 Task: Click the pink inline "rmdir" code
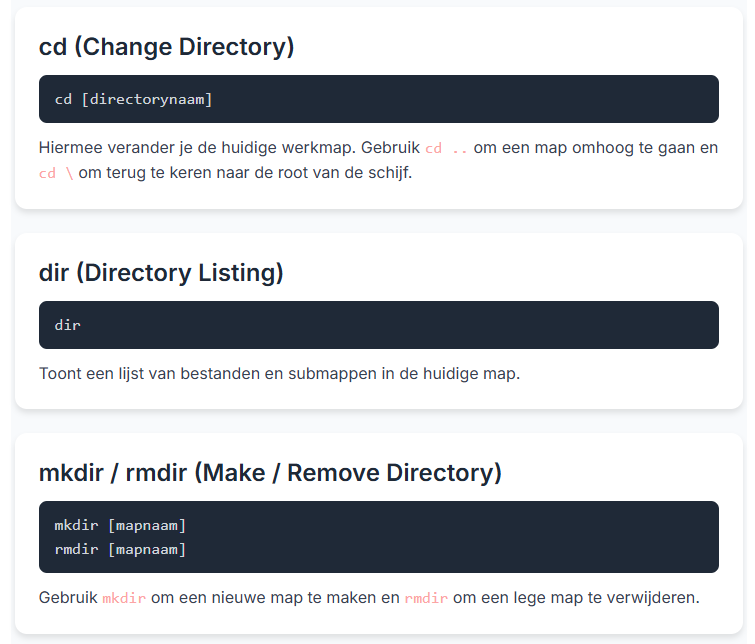click(426, 598)
